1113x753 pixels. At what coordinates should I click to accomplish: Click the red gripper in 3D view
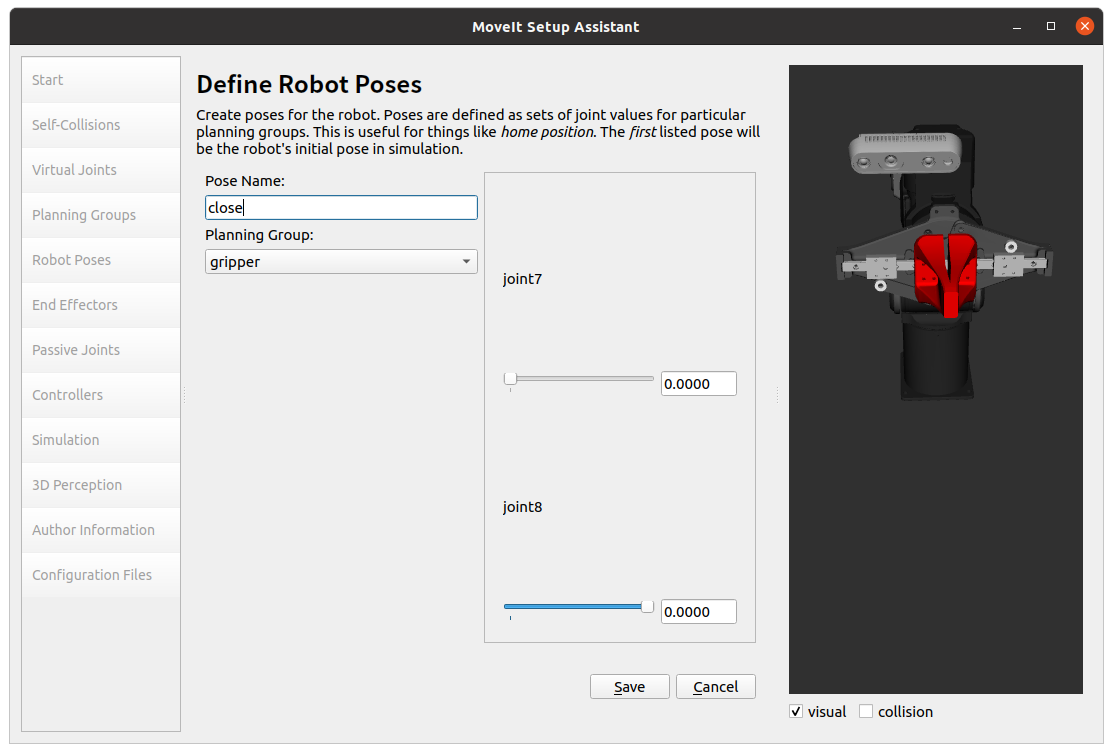[945, 273]
